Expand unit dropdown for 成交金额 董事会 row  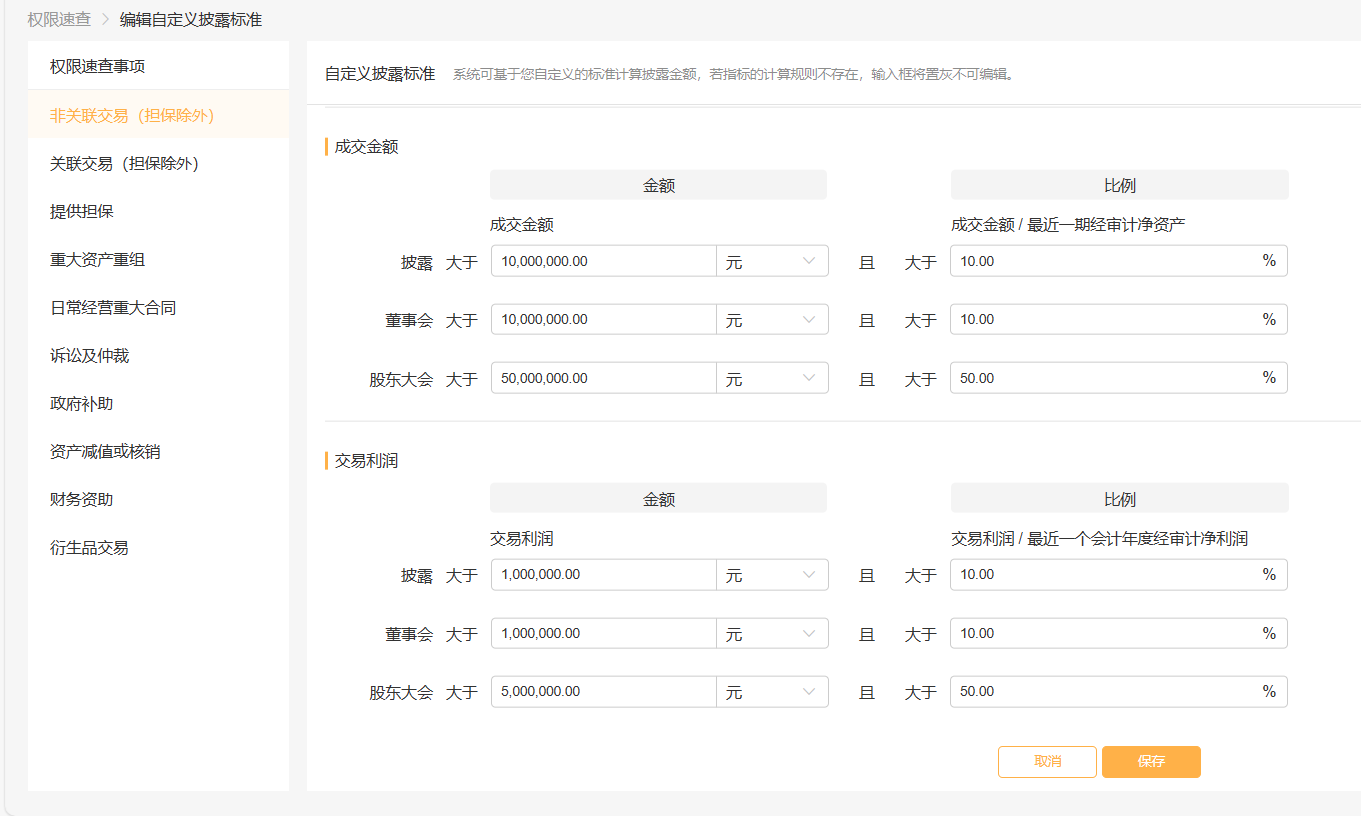pos(772,320)
